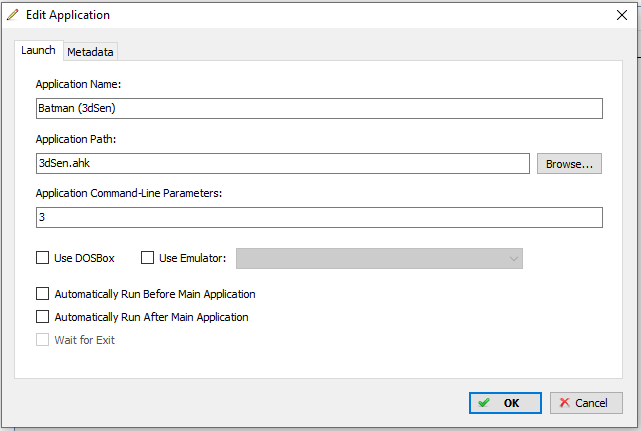Confirm changes with the OK button
Screen dimensions: 641x431
pyautogui.click(x=505, y=403)
